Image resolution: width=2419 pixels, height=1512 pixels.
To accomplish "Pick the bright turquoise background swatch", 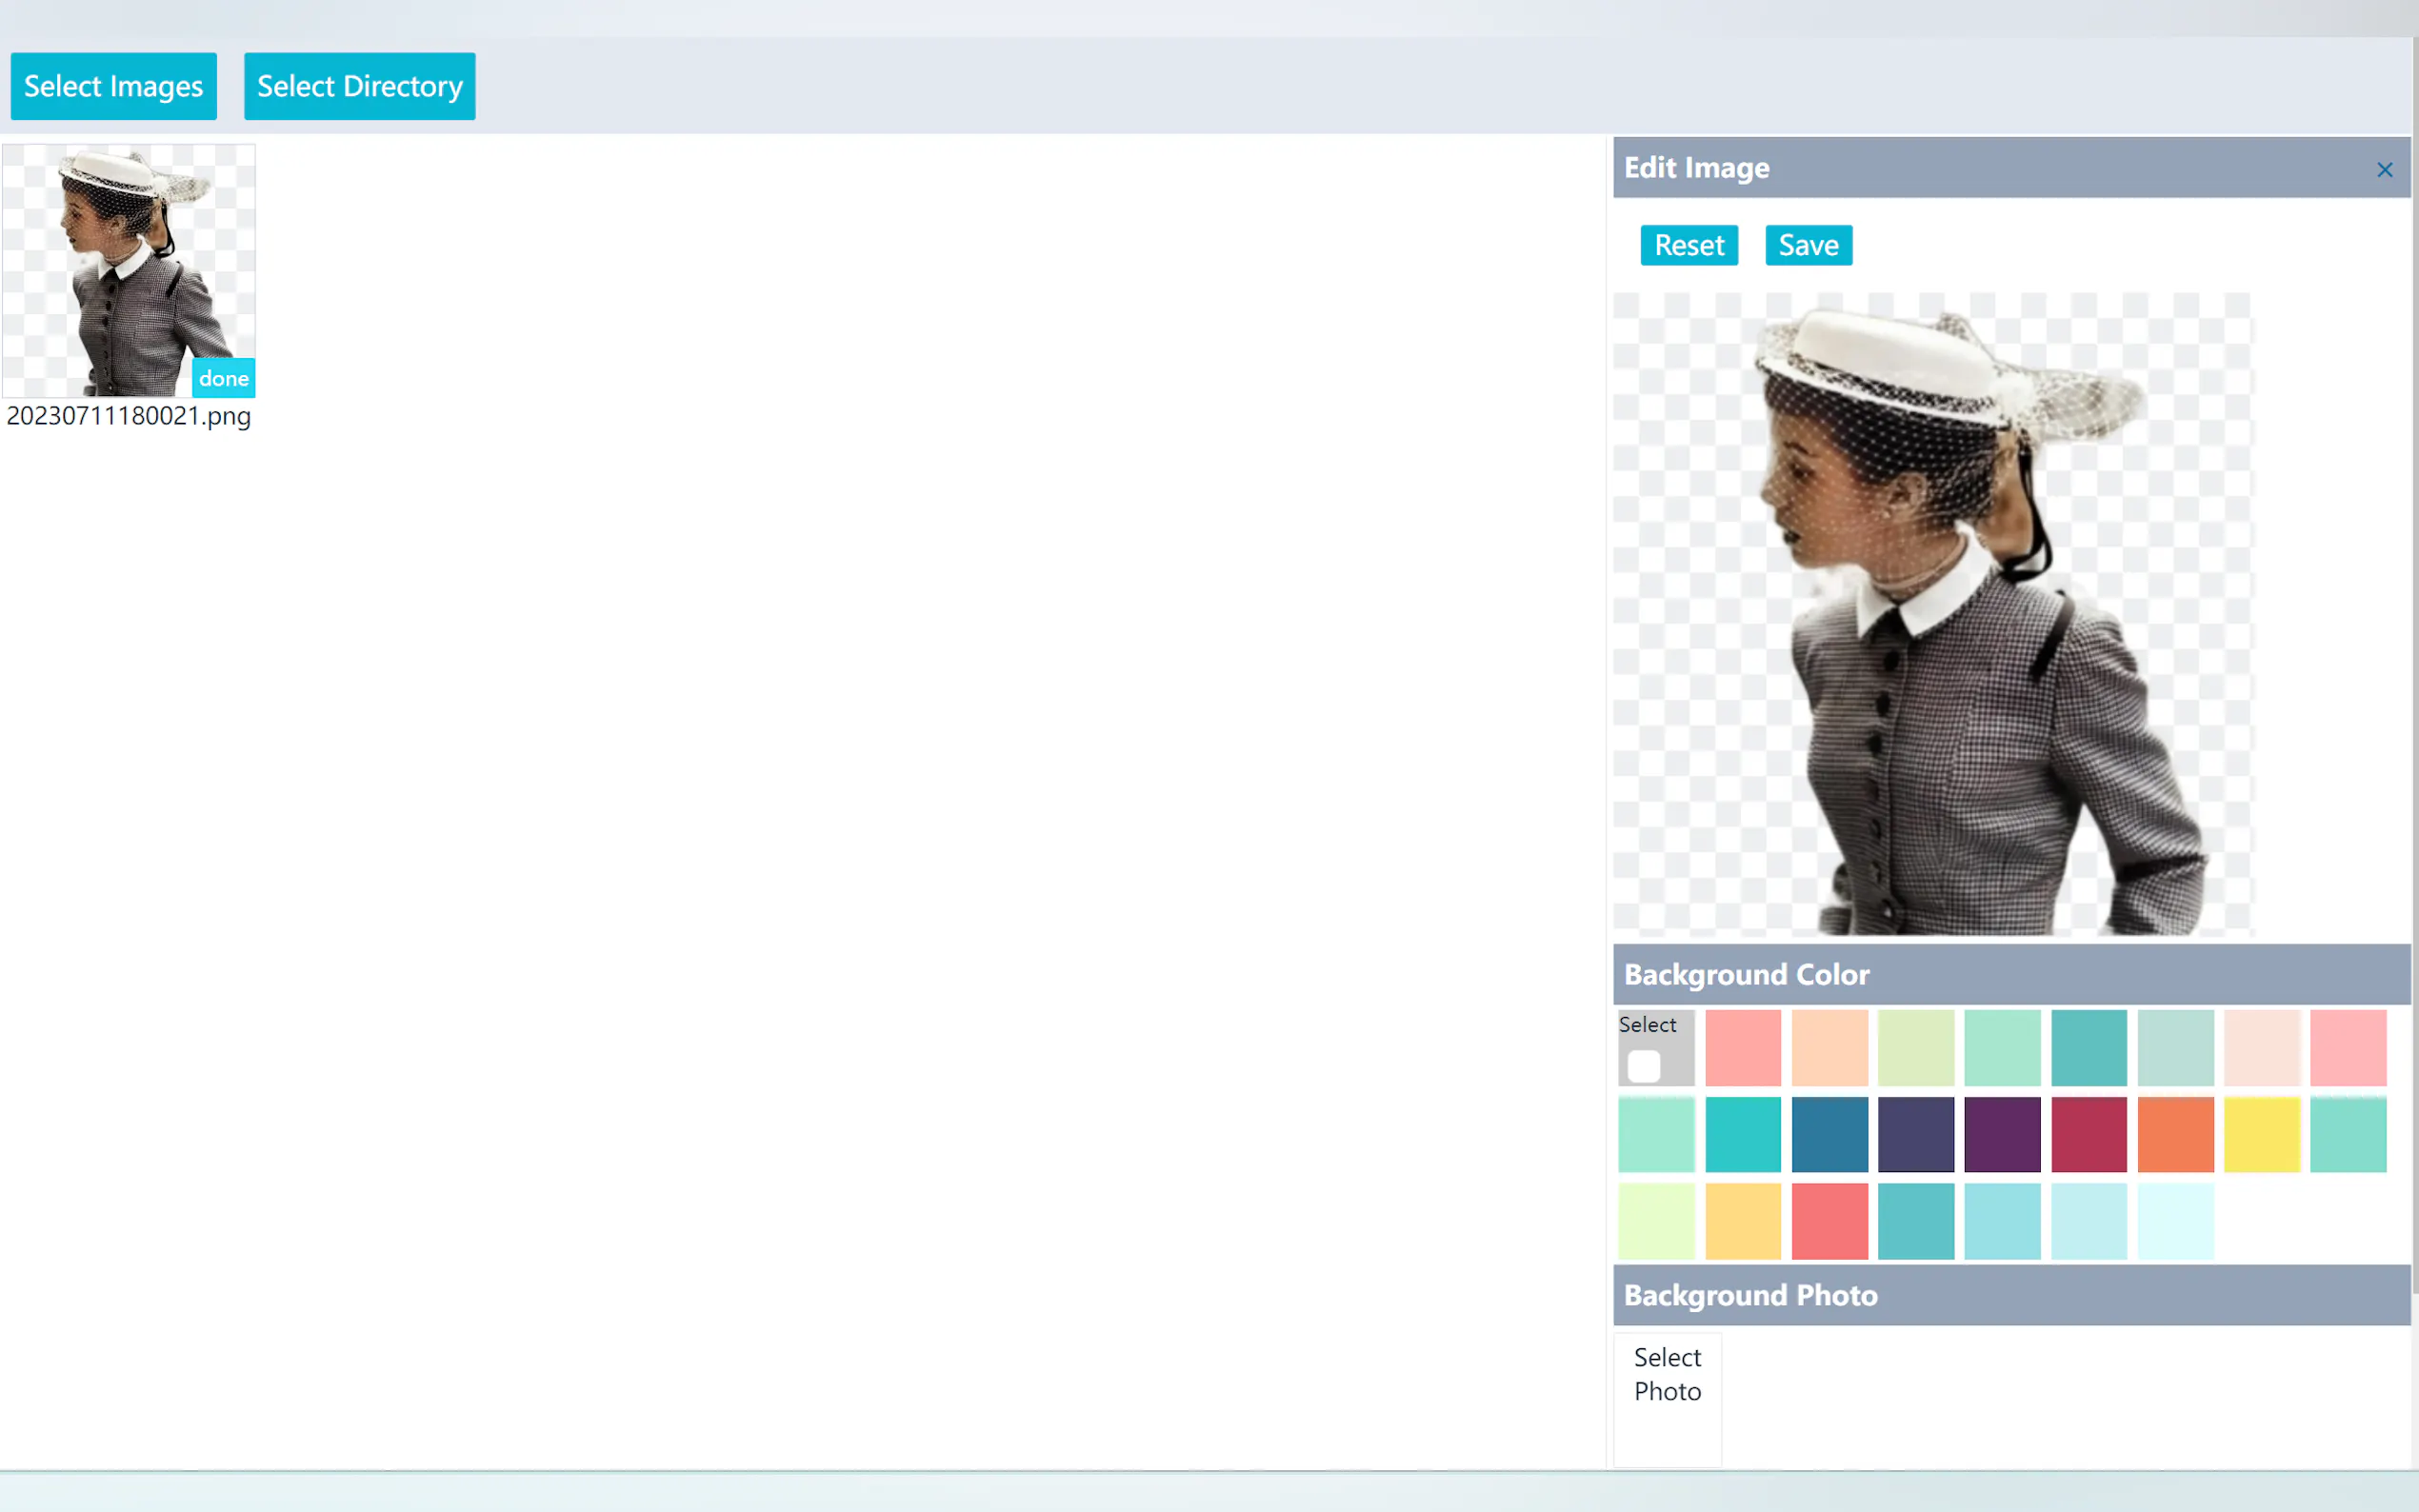I will pos(1742,1134).
